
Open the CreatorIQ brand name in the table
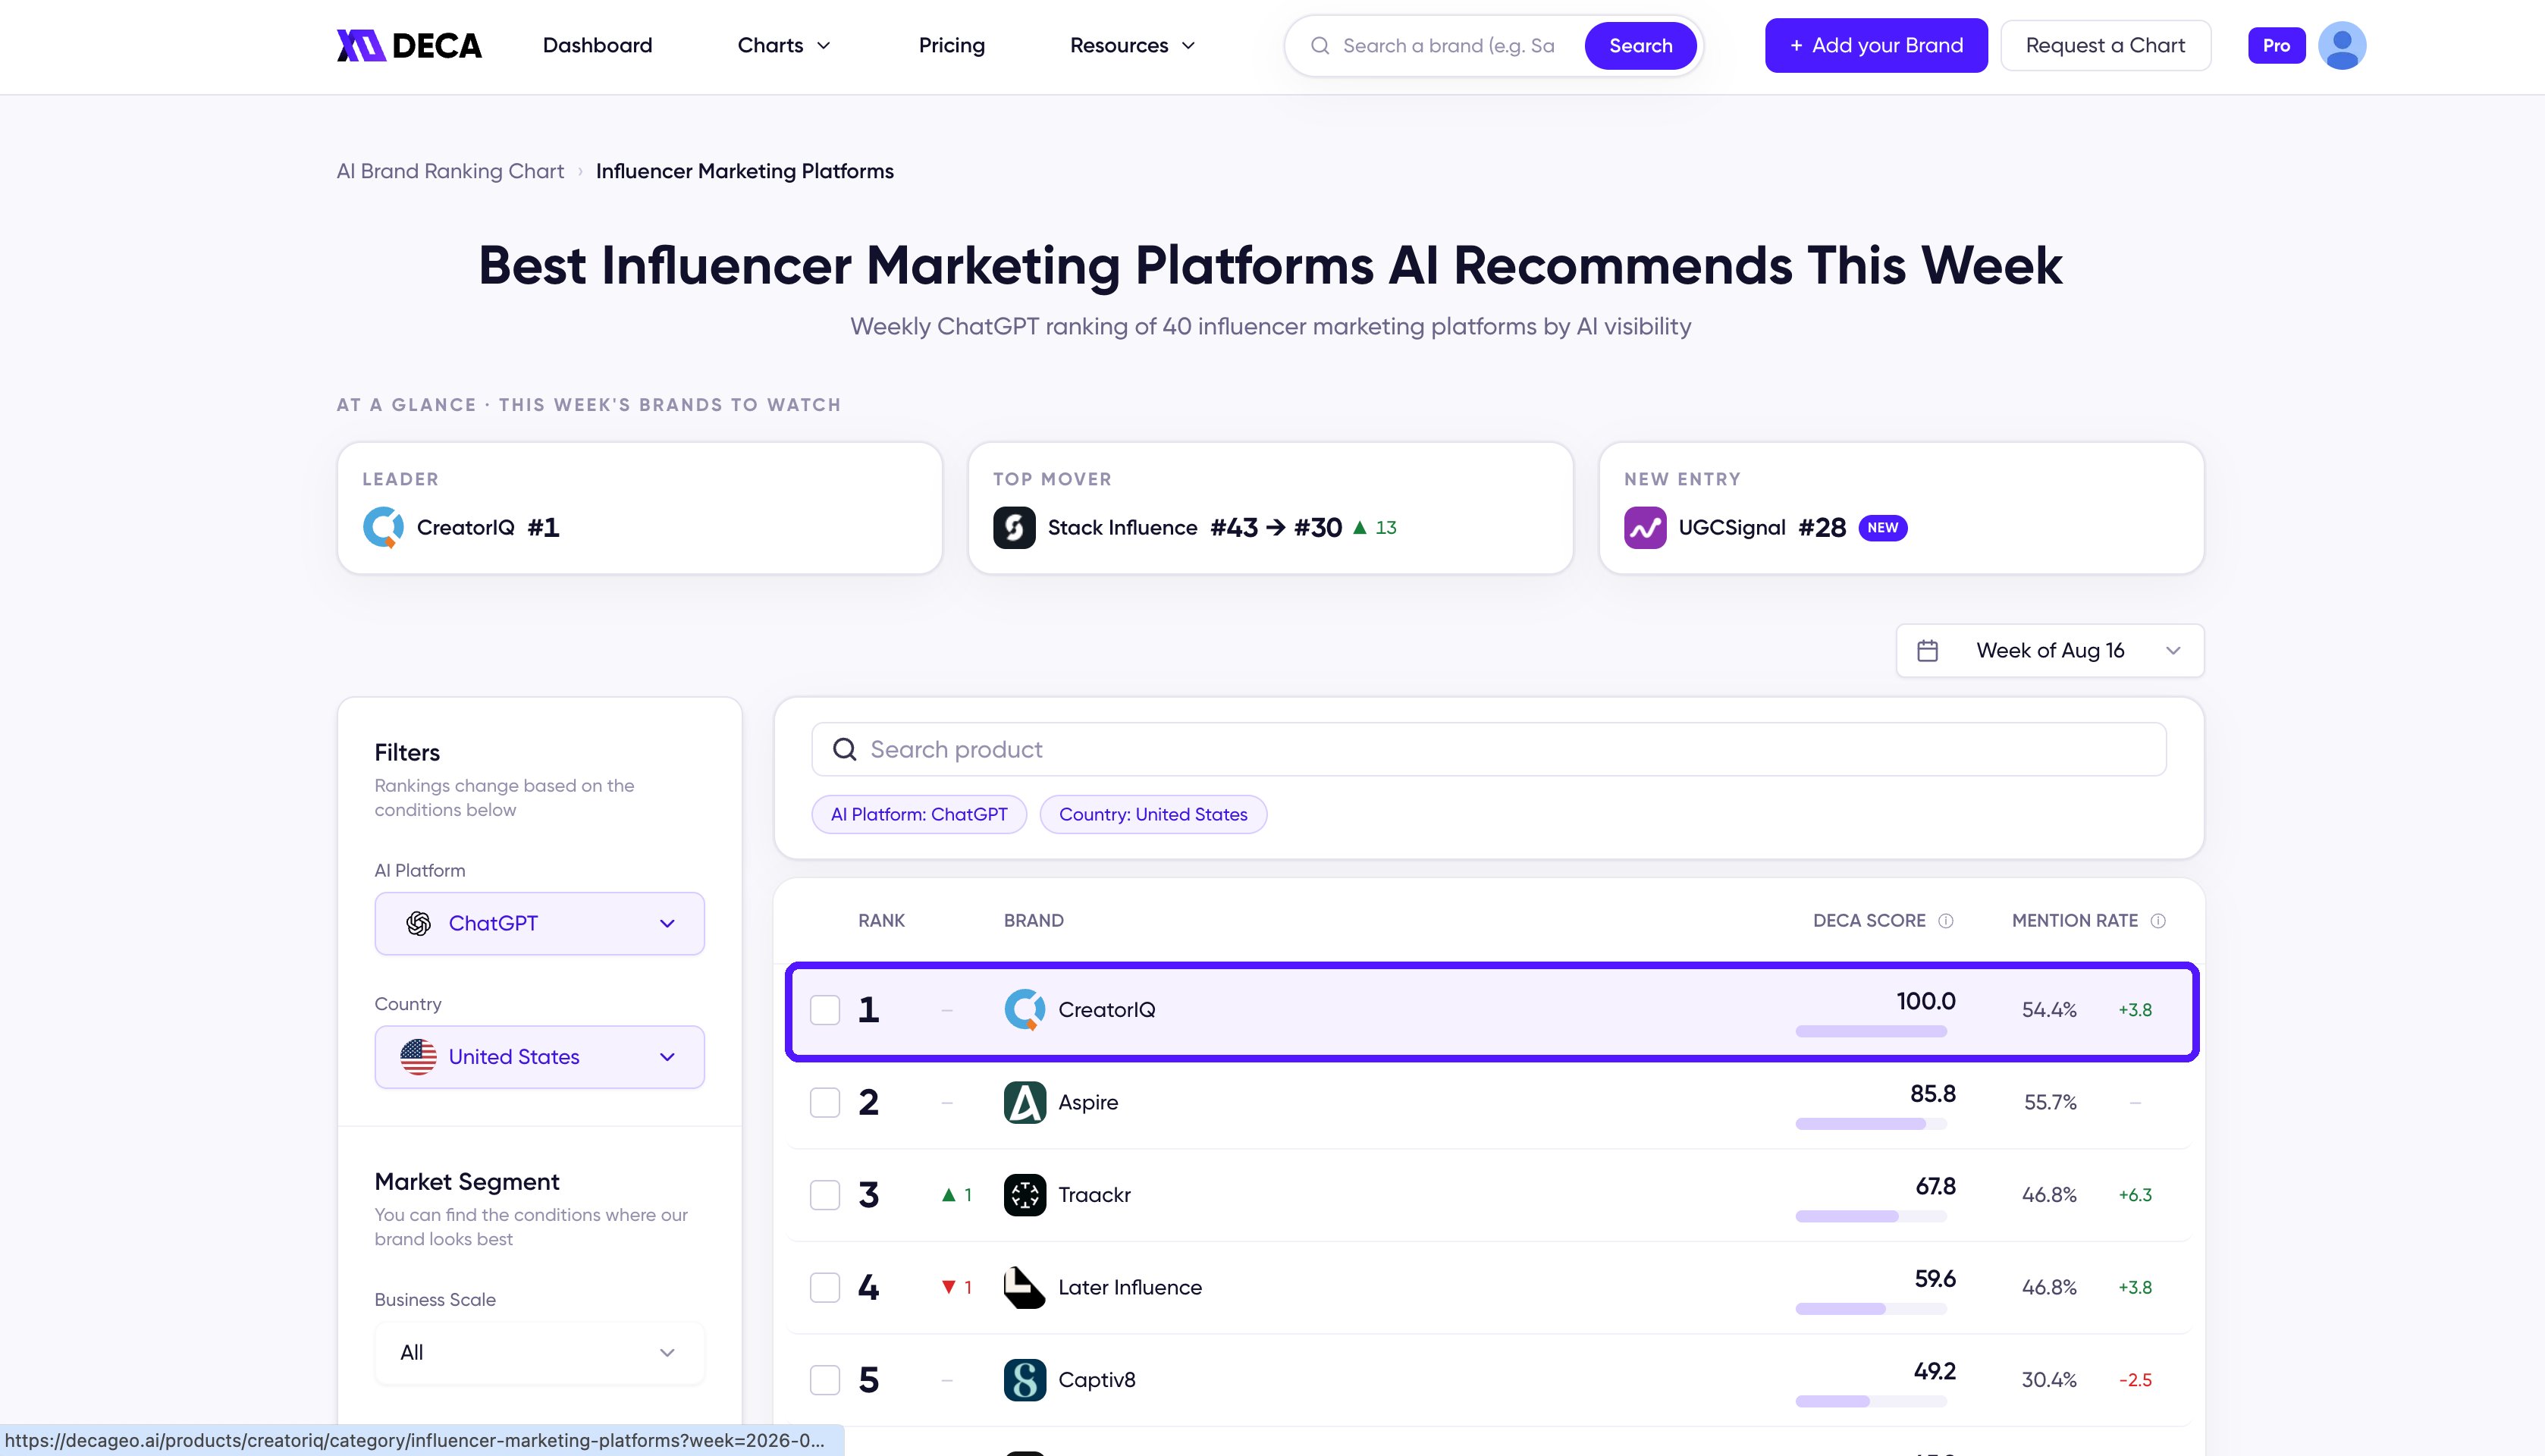[1107, 1010]
